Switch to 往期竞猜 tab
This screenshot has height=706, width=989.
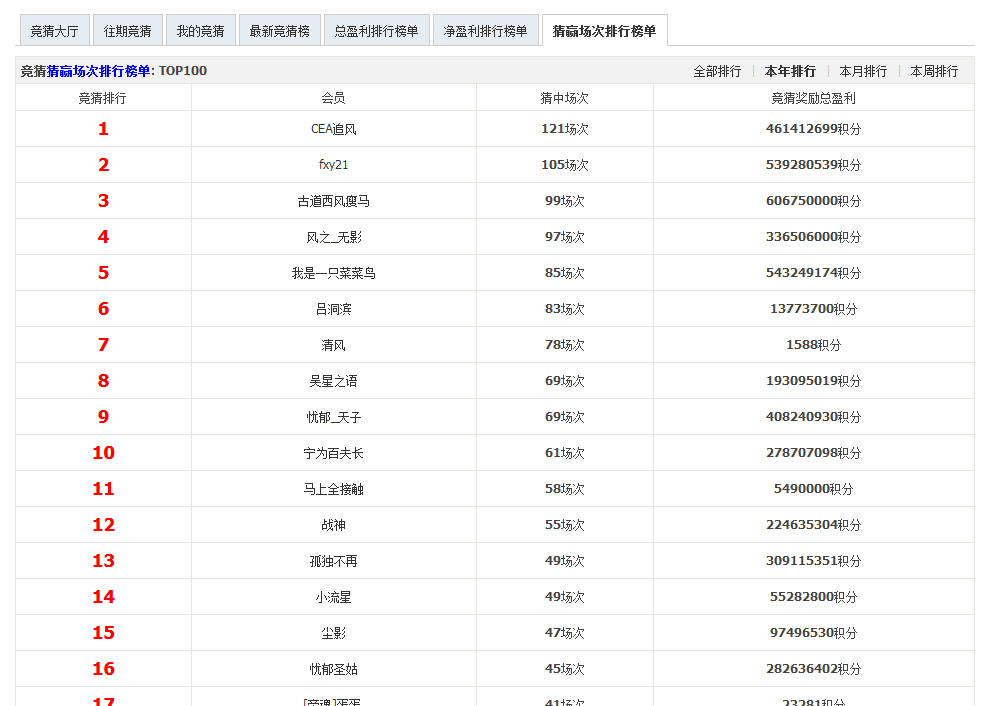click(x=127, y=31)
